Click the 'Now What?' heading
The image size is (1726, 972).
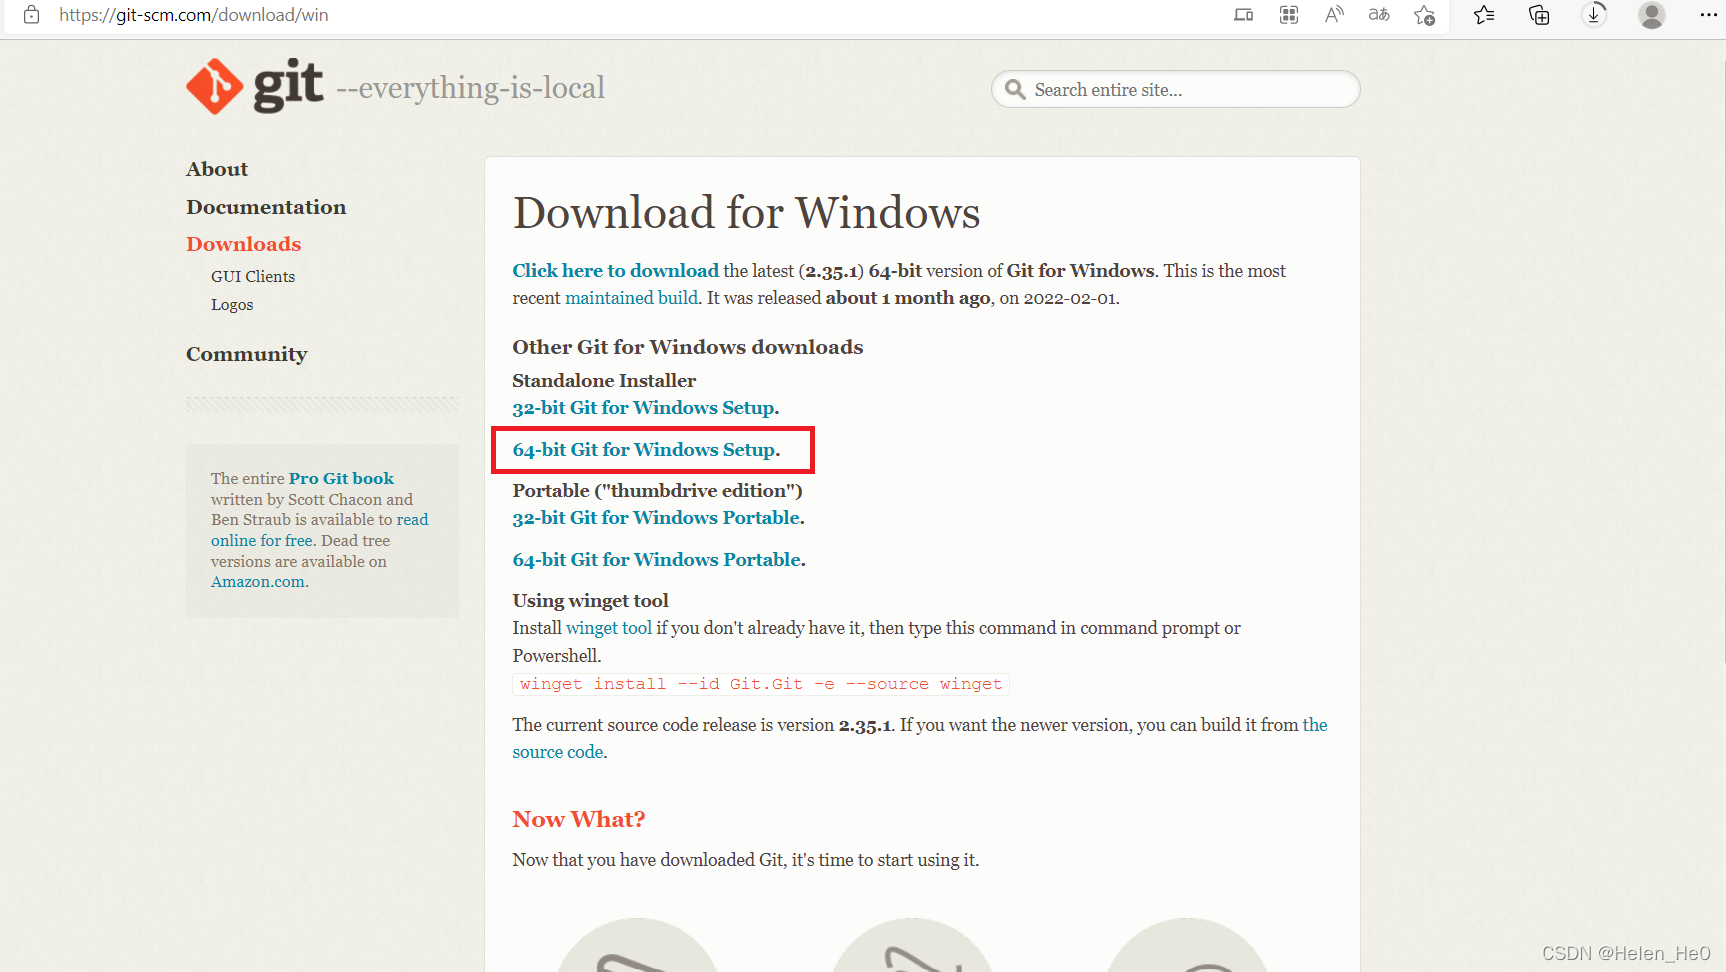pos(579,820)
